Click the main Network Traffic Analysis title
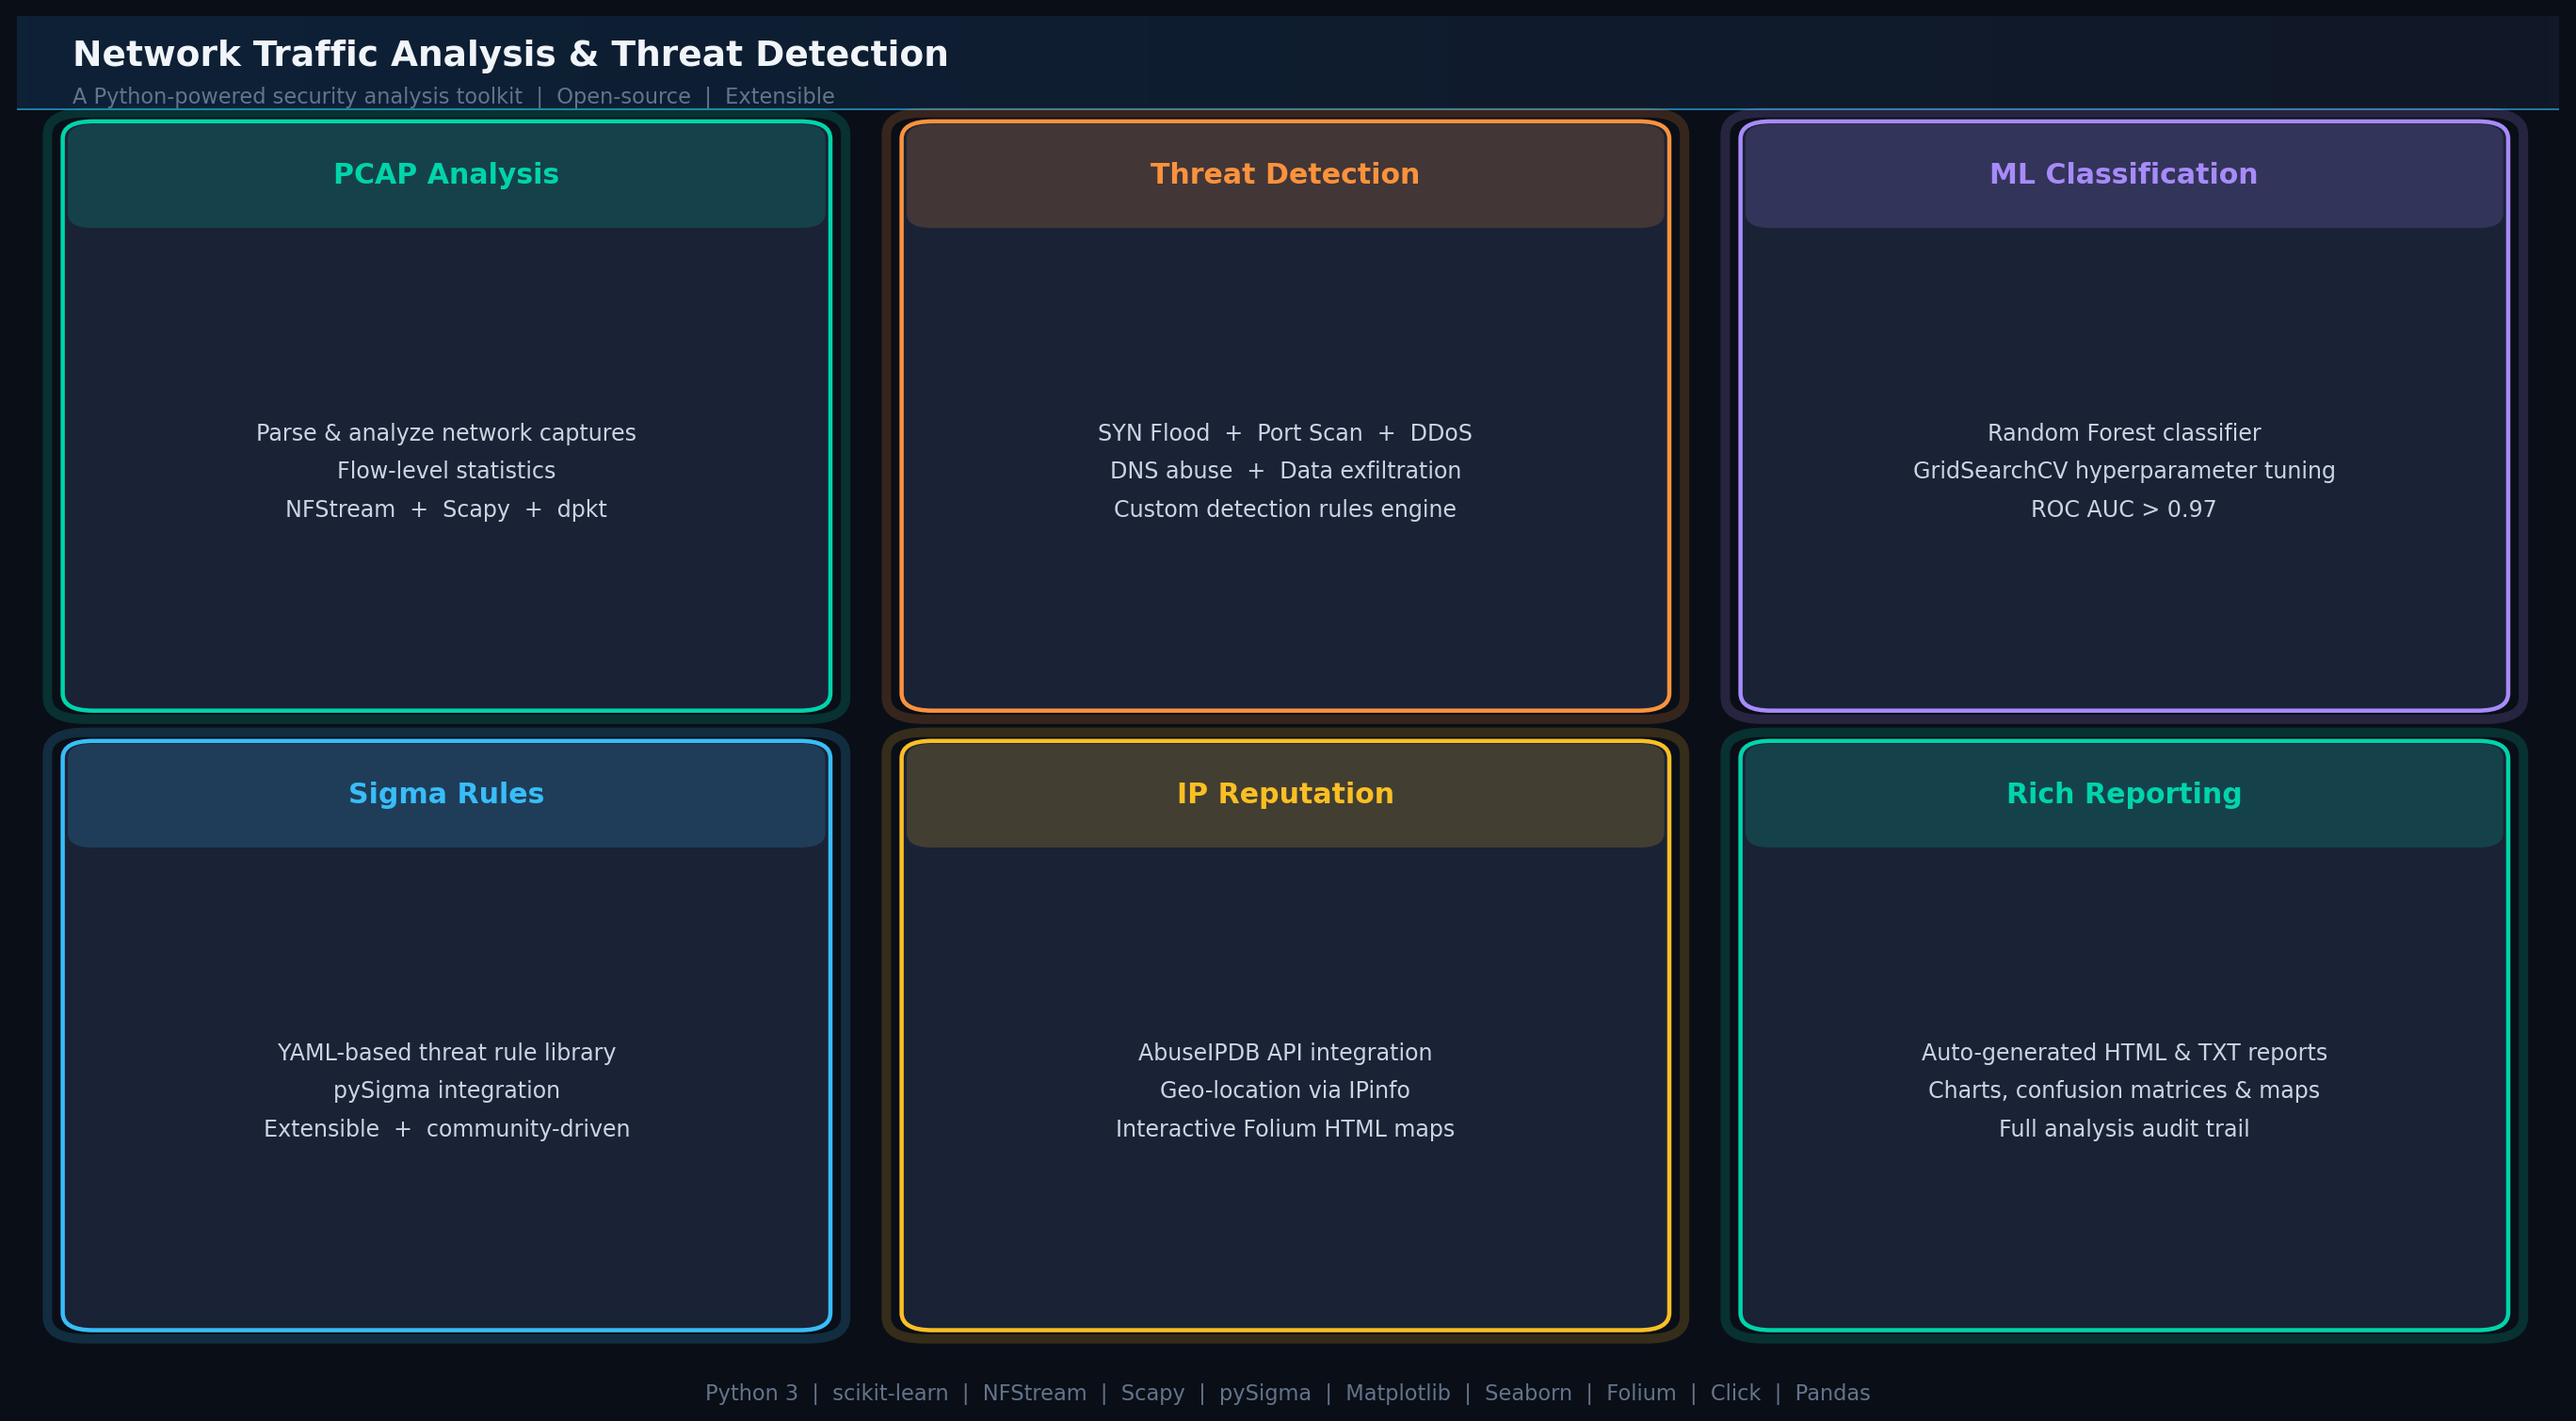 [x=510, y=54]
